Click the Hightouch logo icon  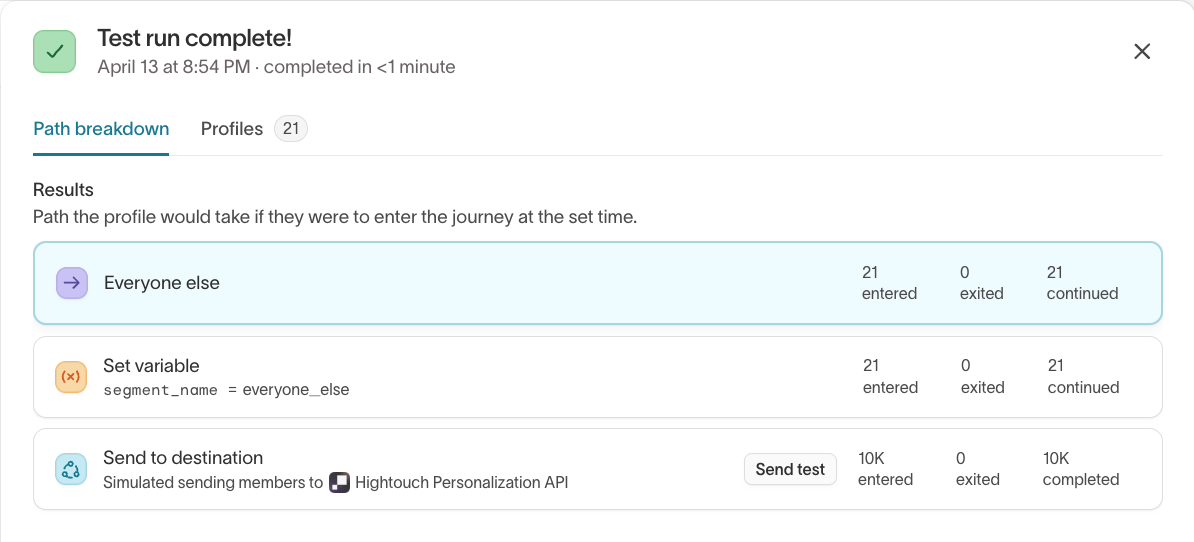click(340, 483)
